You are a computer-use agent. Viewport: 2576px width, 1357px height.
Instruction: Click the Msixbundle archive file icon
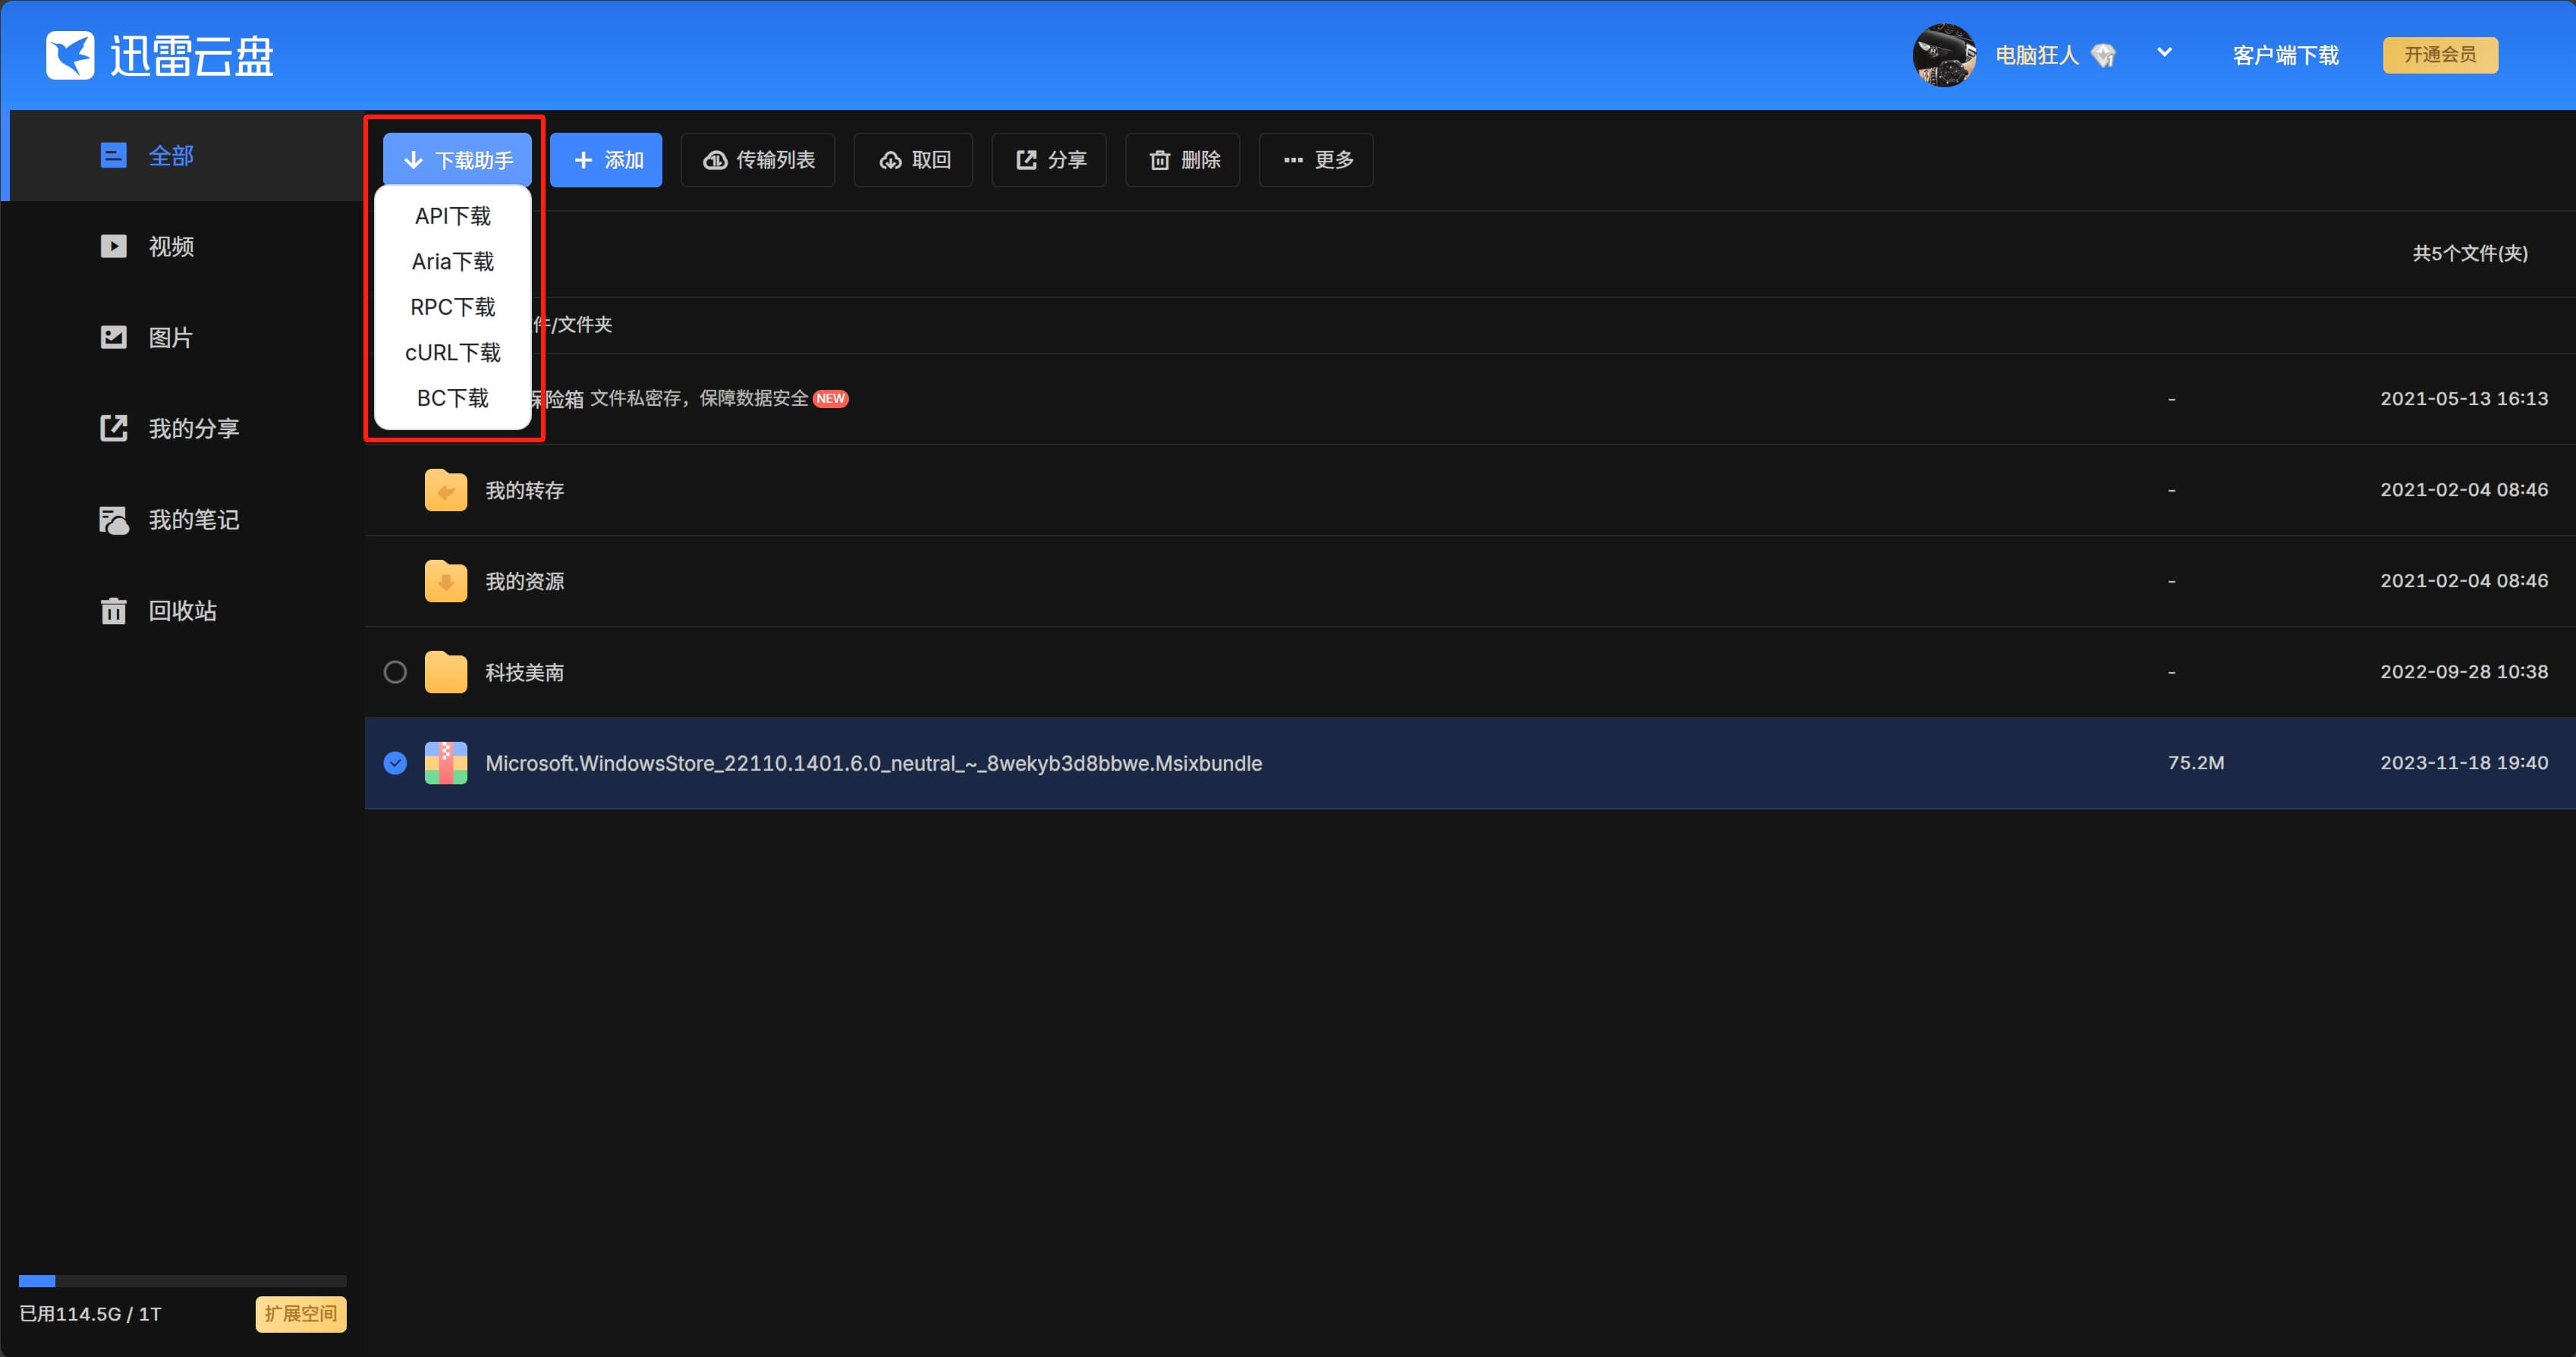tap(446, 763)
